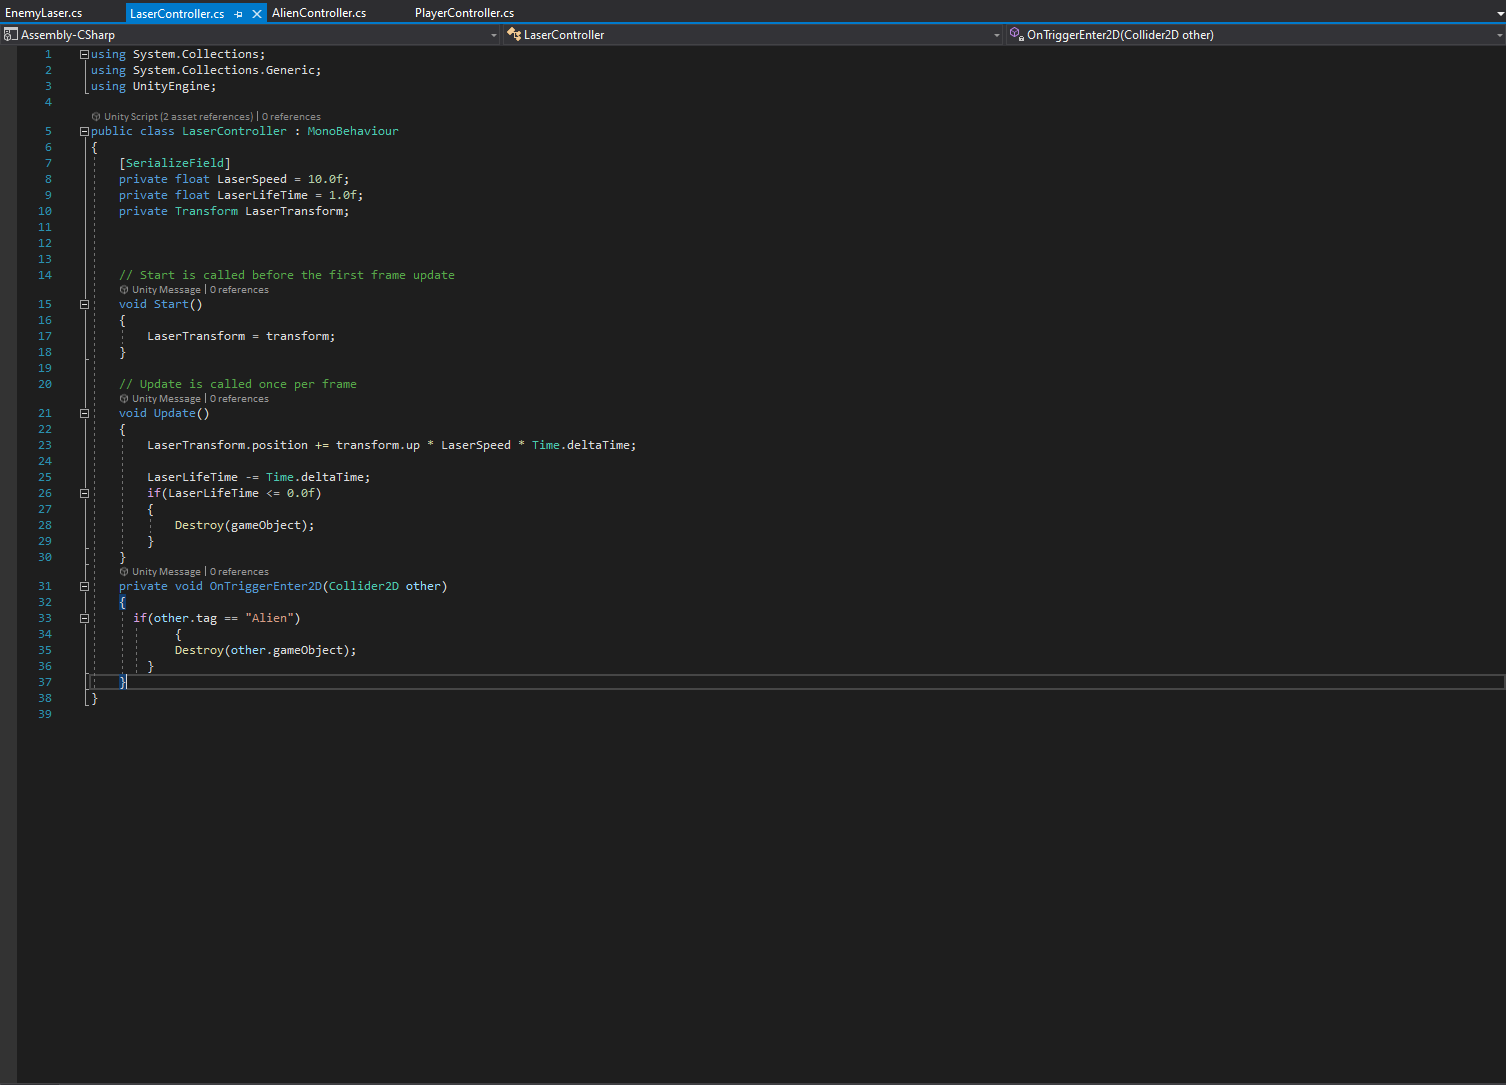Click the MonoBehaviour base class name

pyautogui.click(x=353, y=131)
